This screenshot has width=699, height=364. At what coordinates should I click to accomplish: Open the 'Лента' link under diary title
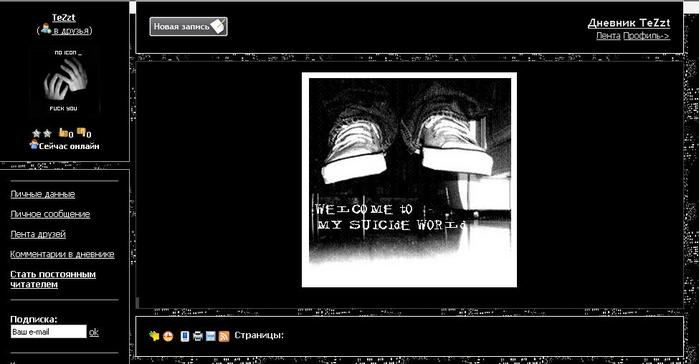(608, 36)
